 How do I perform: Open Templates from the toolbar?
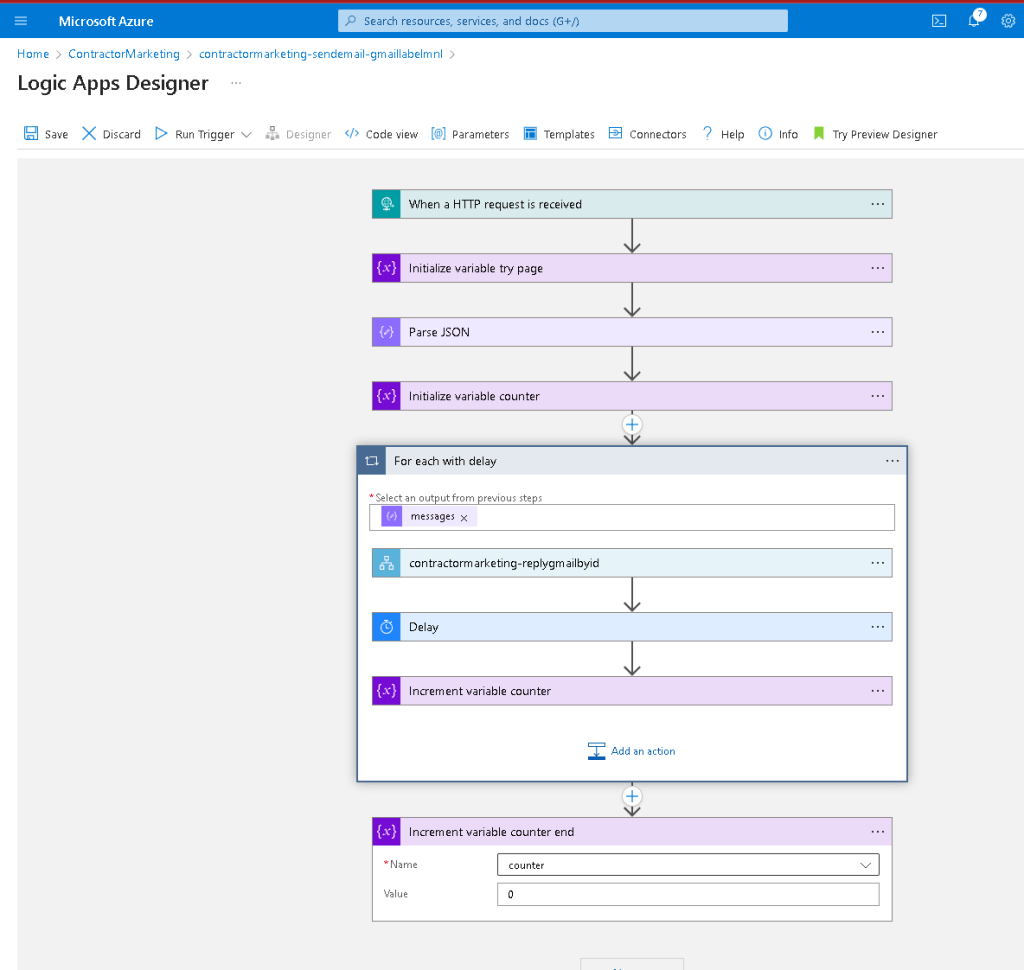click(x=559, y=134)
